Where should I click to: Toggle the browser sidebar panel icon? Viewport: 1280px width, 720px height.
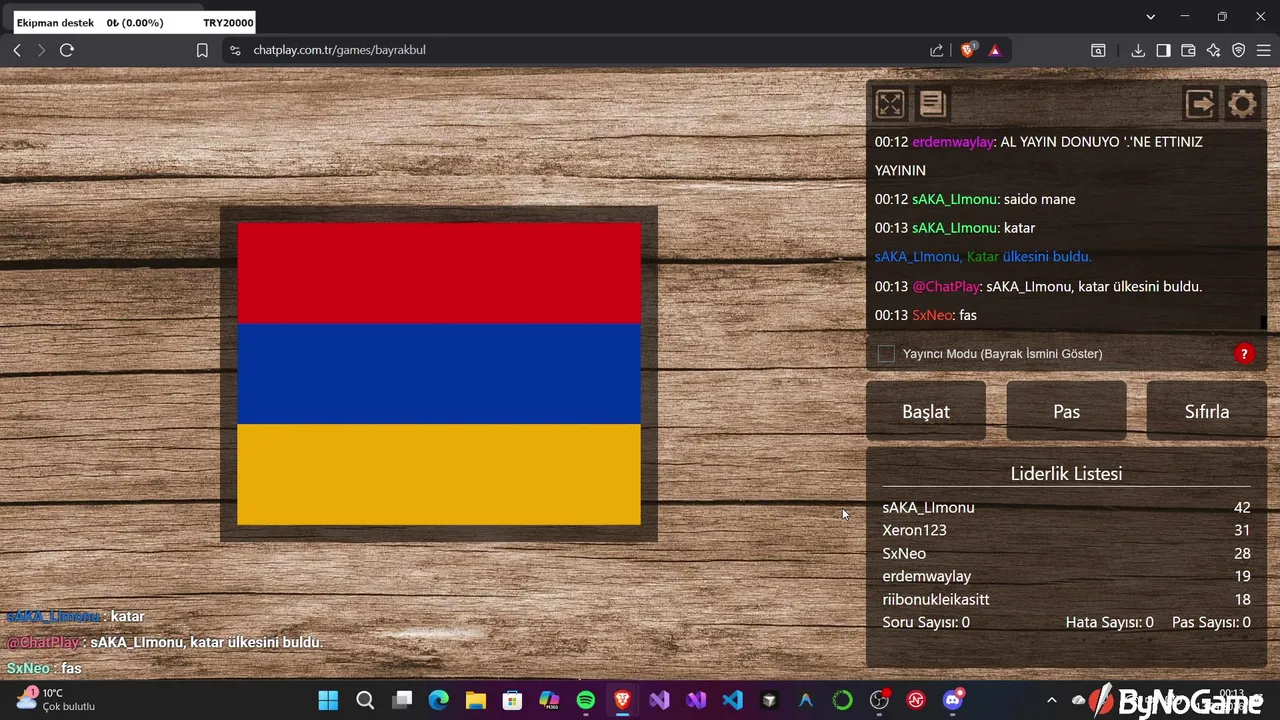[x=1163, y=50]
